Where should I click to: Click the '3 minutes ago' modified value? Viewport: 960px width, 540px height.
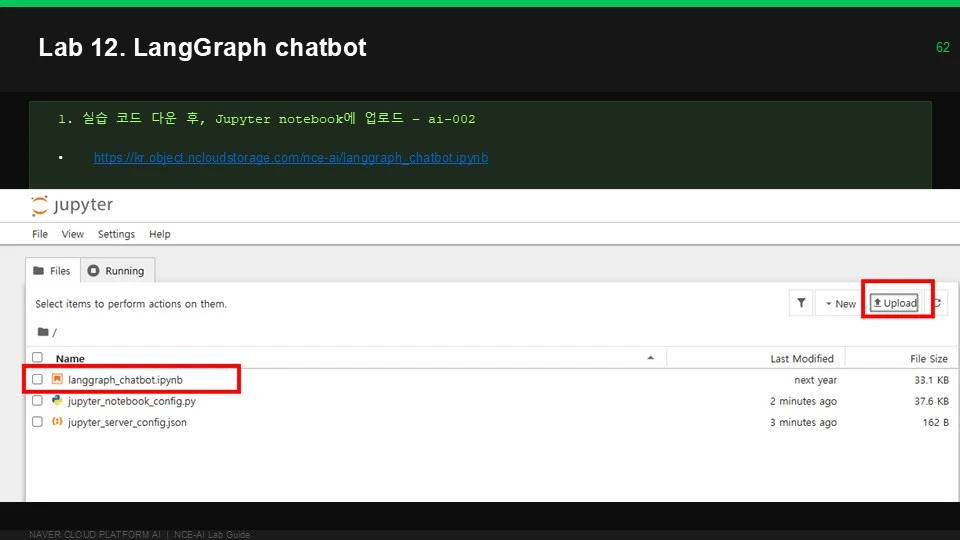coord(803,422)
